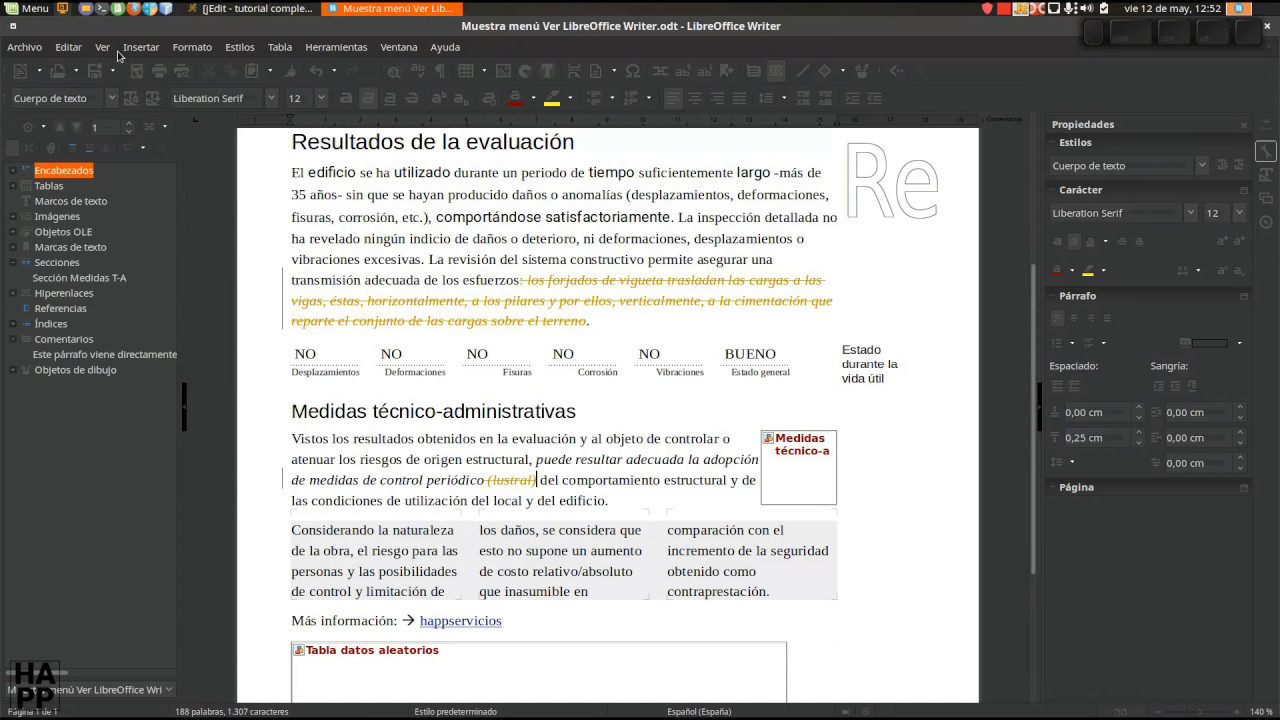Click the Save document icon
This screenshot has width=1280, height=720.
(x=94, y=71)
